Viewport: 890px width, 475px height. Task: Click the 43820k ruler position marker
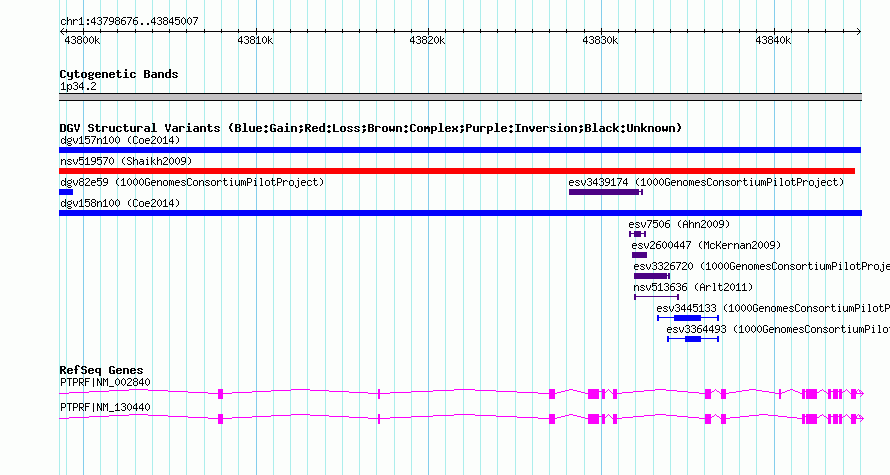tap(427, 40)
